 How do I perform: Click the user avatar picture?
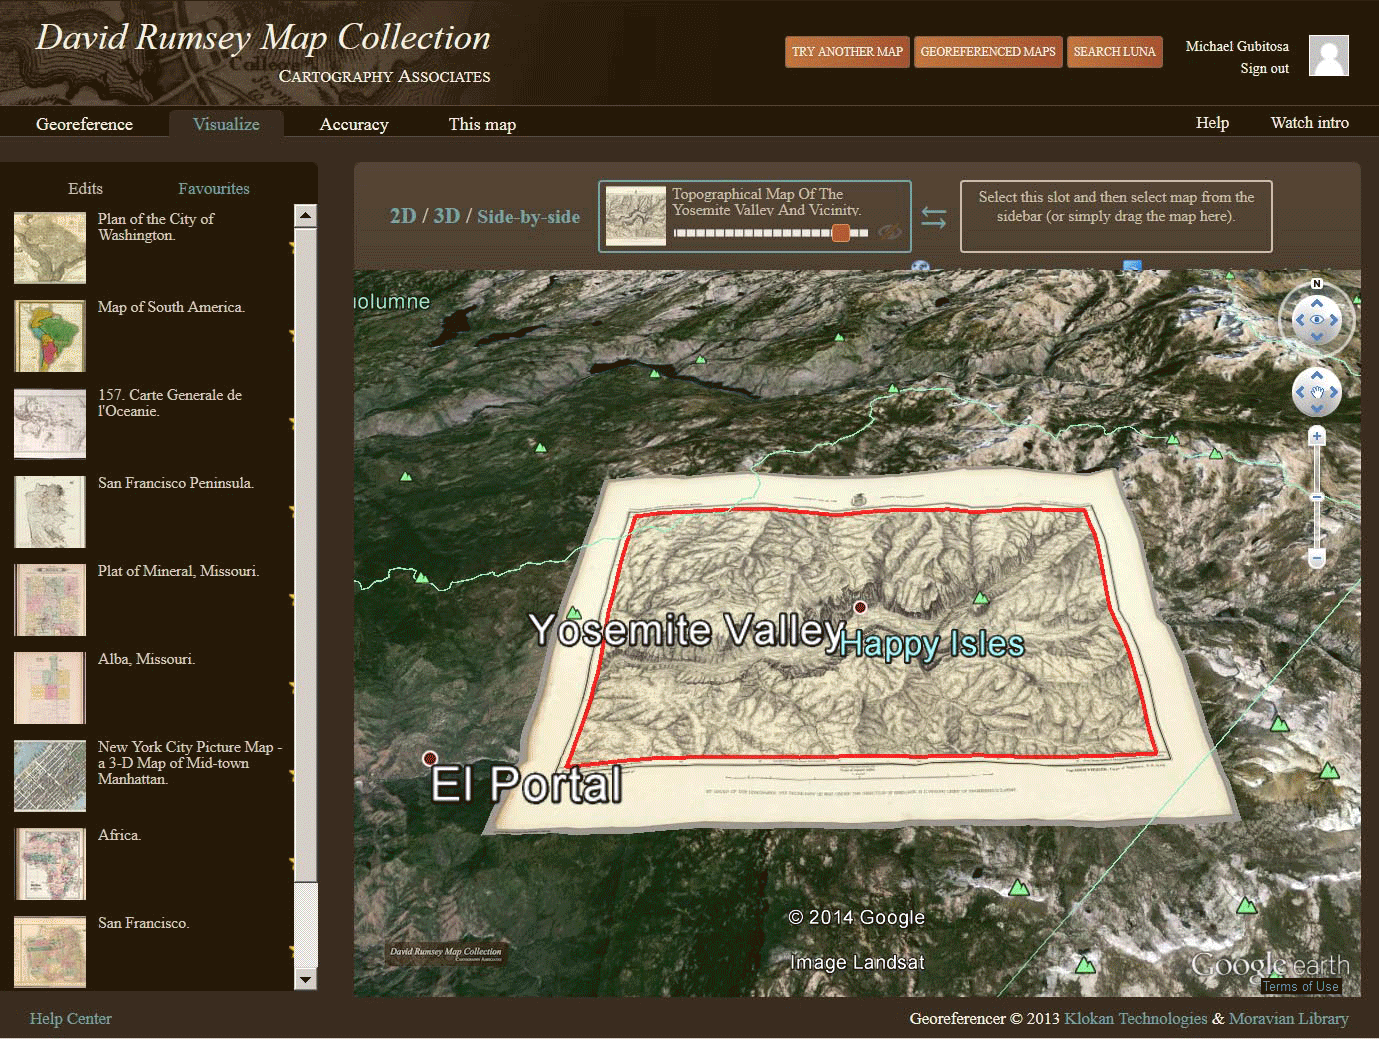(1329, 55)
